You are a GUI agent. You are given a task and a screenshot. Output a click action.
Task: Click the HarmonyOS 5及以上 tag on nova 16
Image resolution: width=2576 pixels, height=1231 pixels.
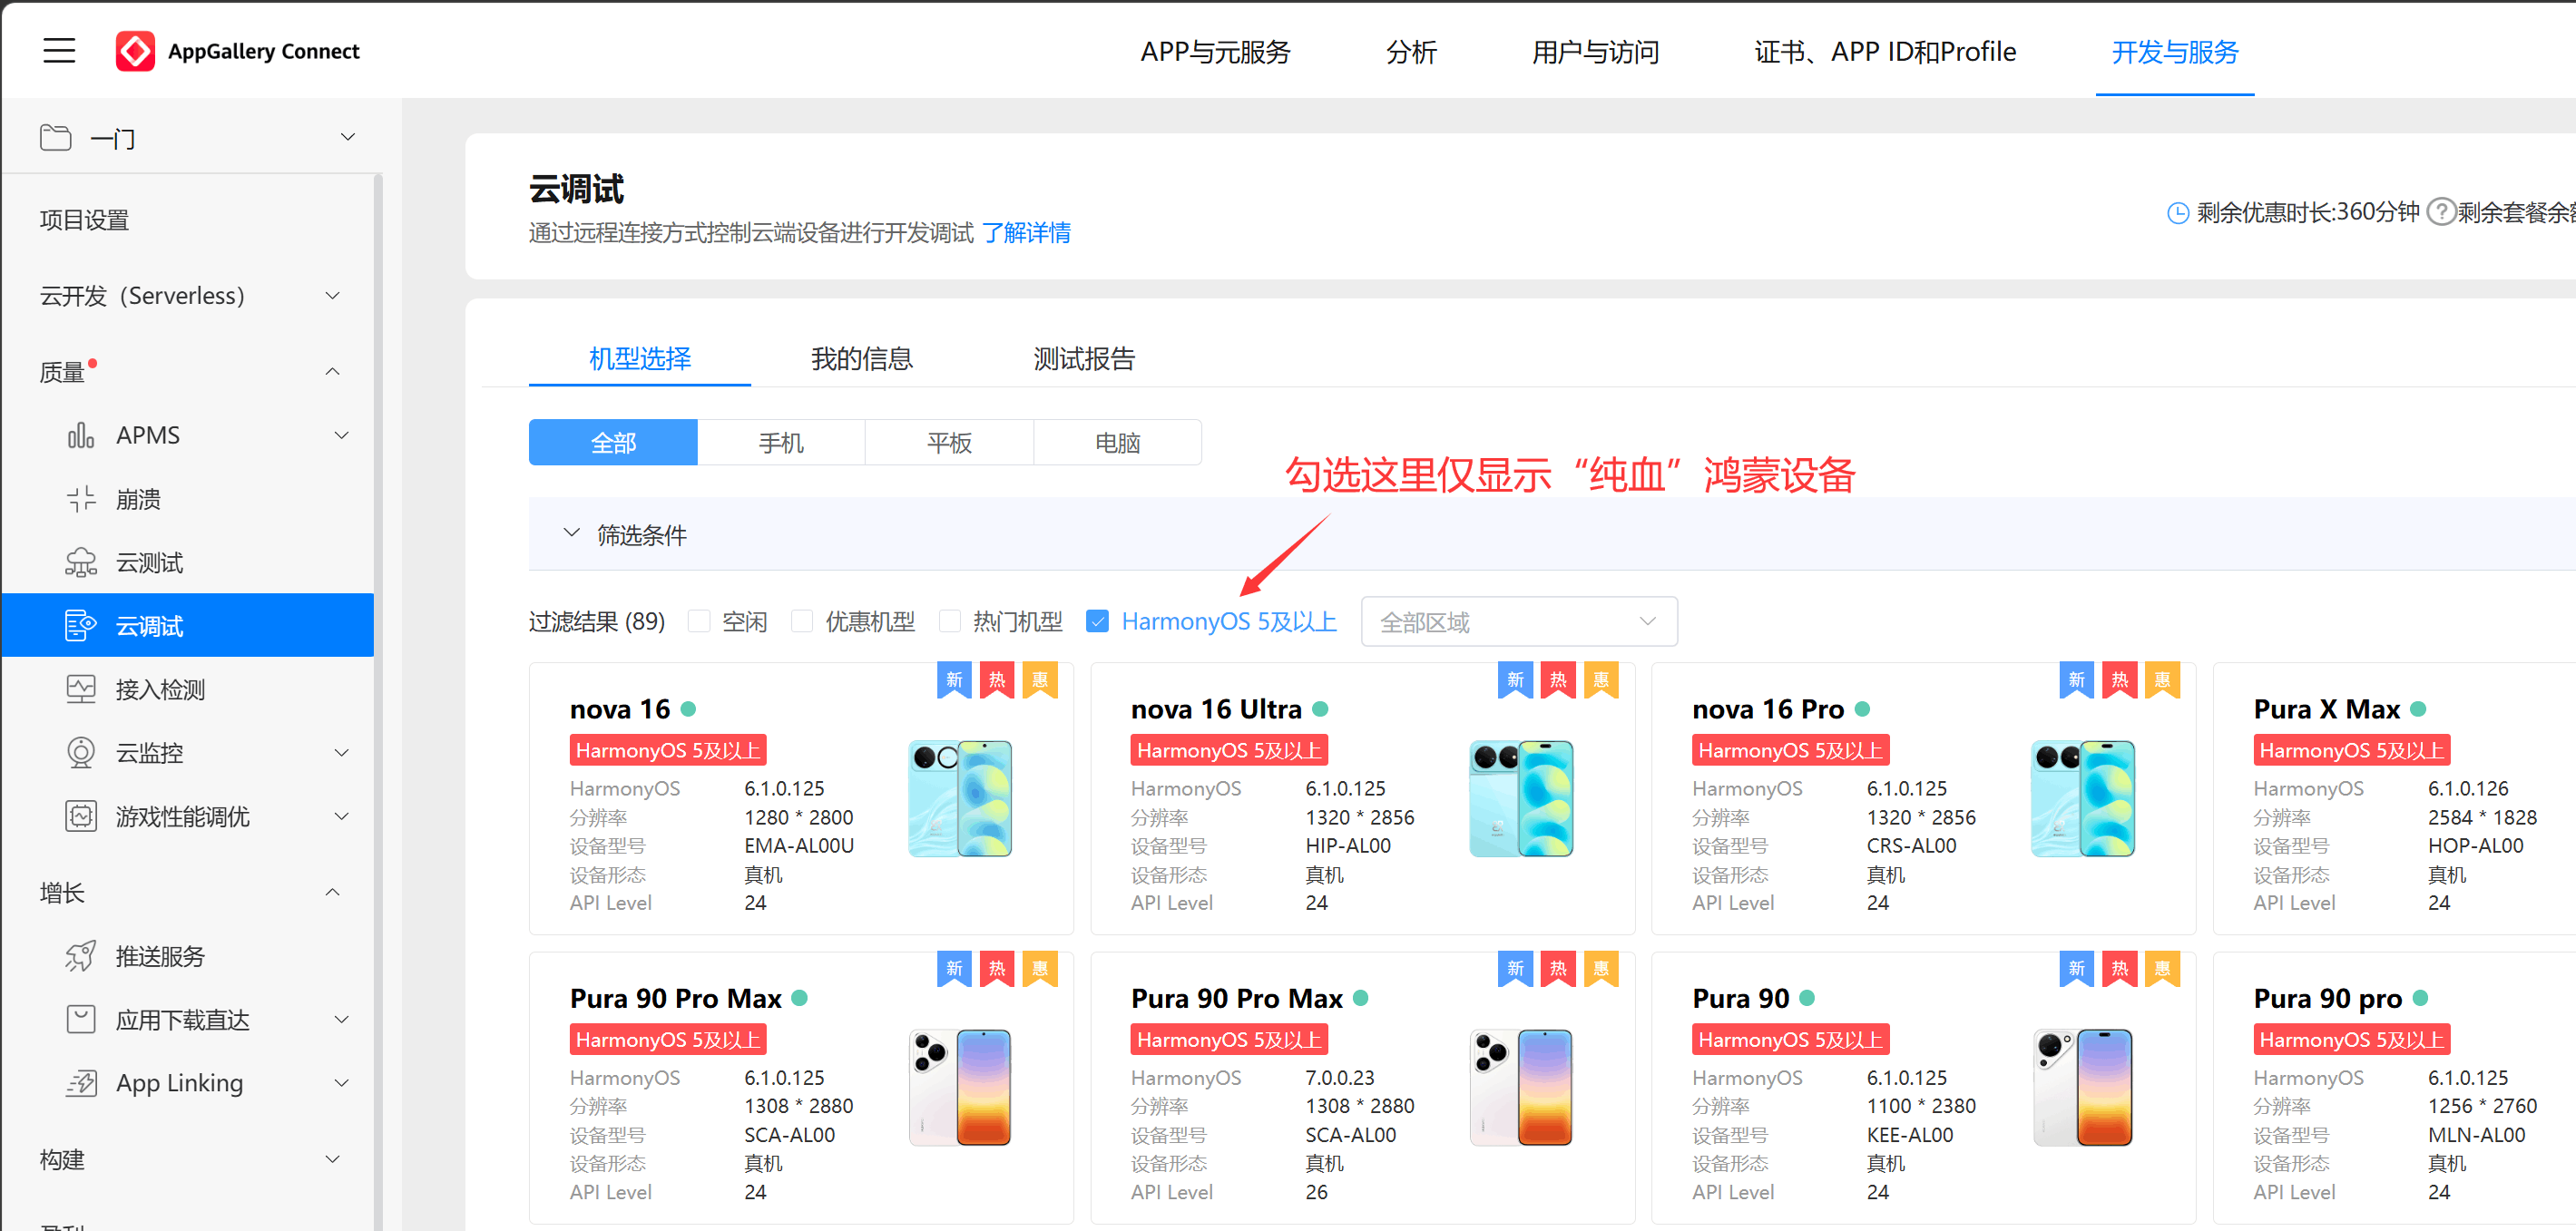click(668, 750)
